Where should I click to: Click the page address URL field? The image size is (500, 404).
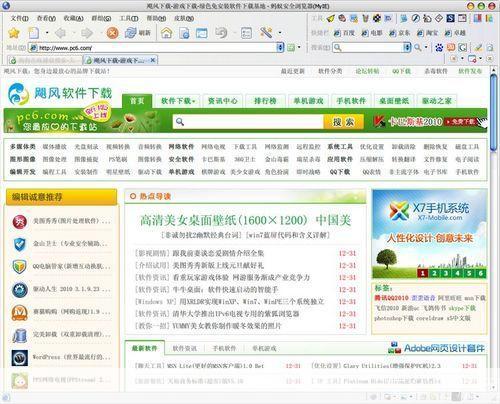click(157, 48)
